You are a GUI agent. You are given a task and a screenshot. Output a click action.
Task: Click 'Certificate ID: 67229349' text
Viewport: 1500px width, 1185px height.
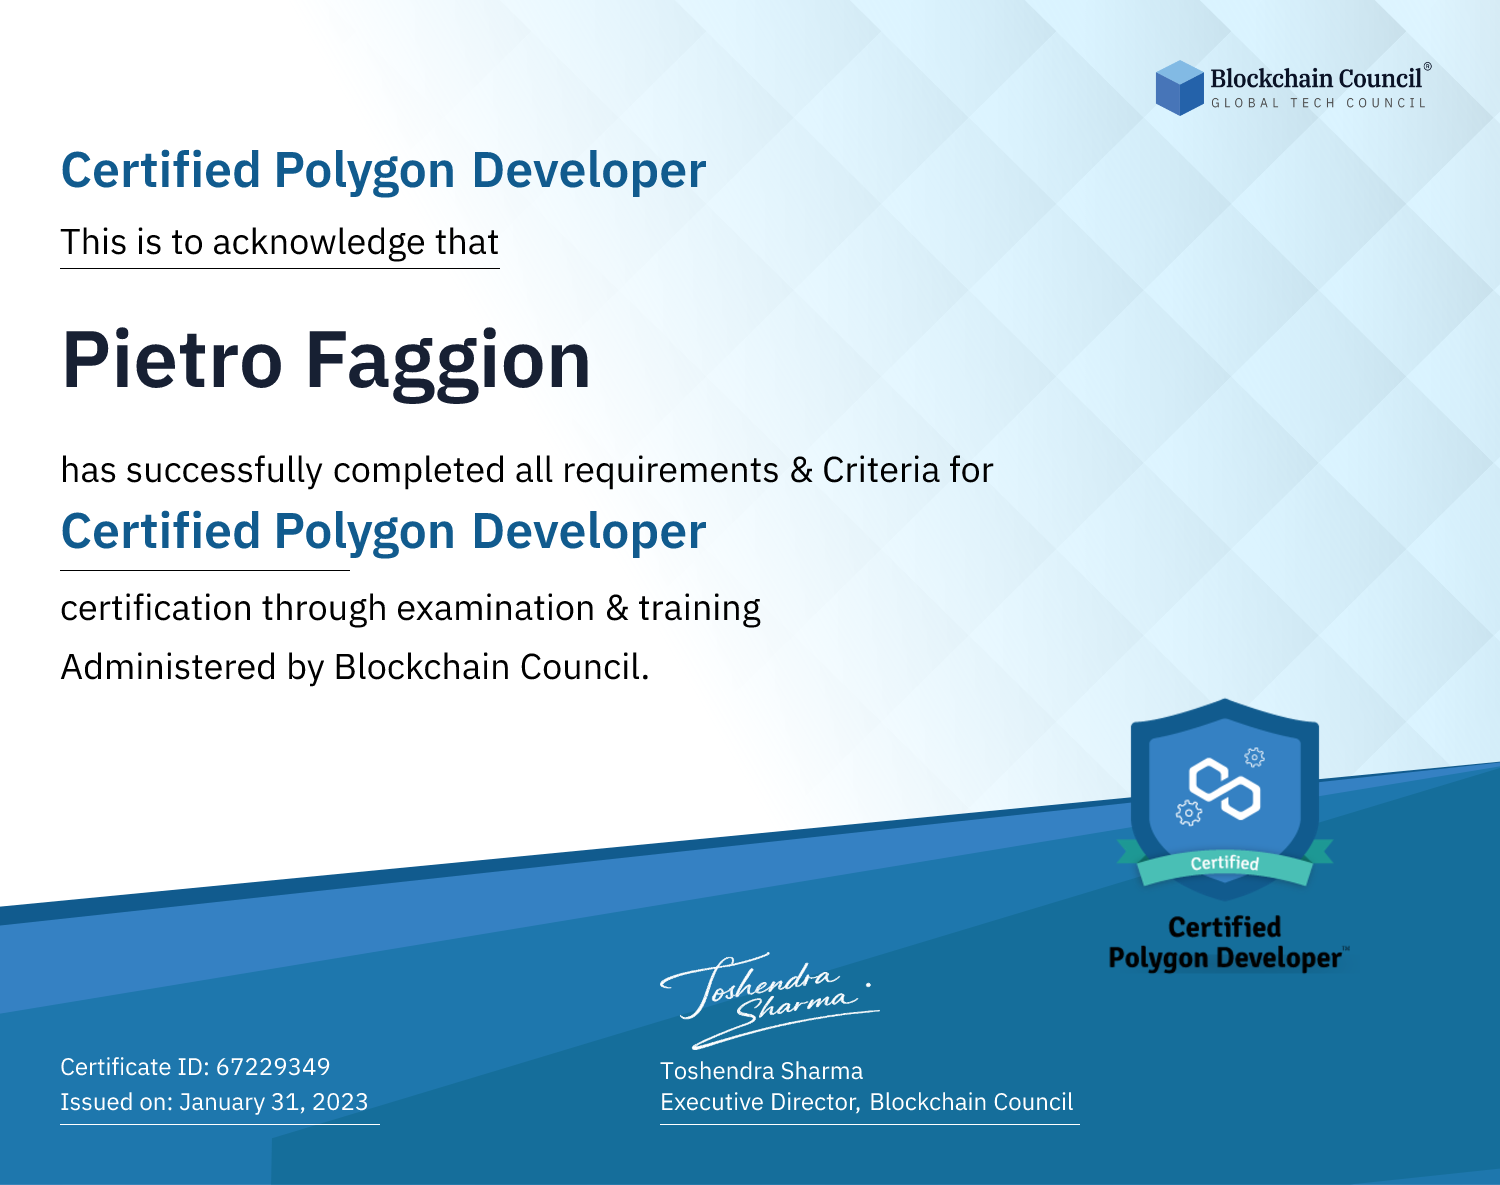coord(195,1067)
